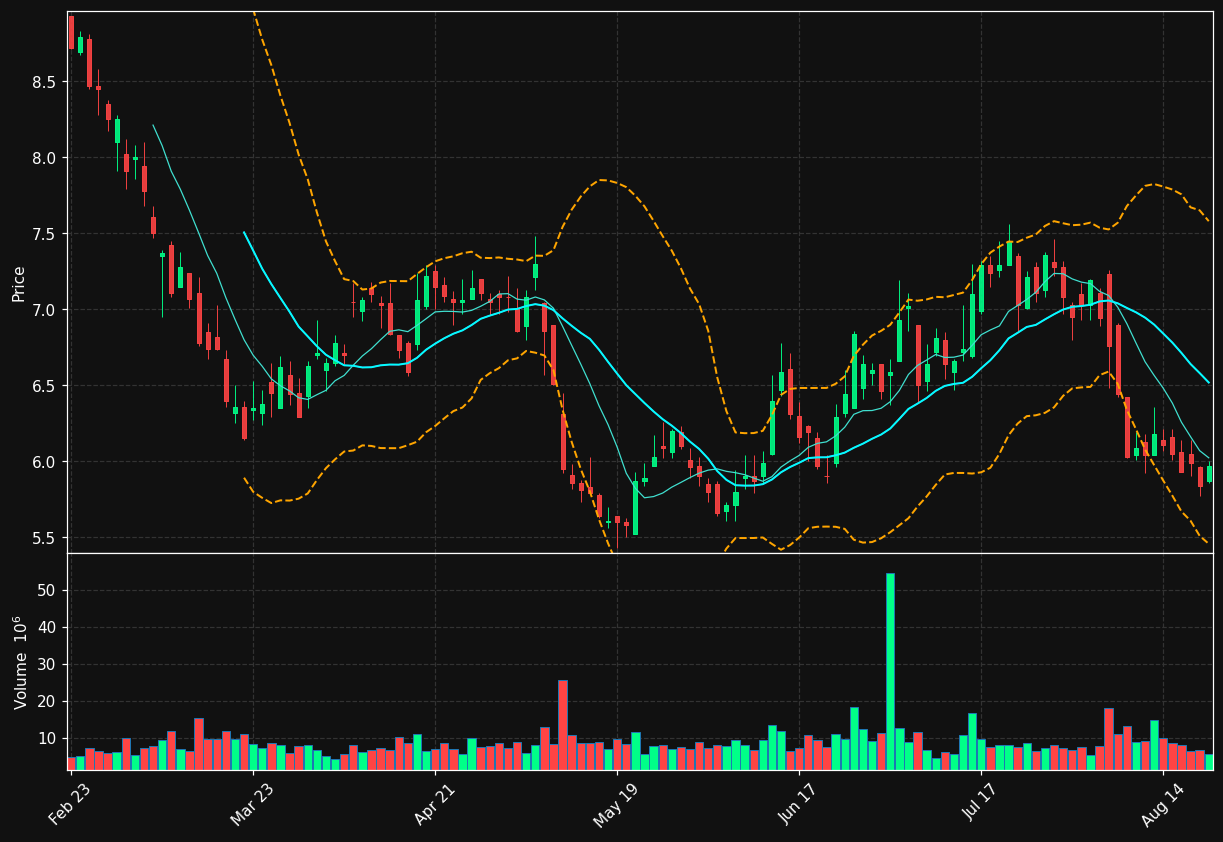Click the 50 volume axis label
The width and height of the screenshot is (1223, 842).
(x=48, y=591)
